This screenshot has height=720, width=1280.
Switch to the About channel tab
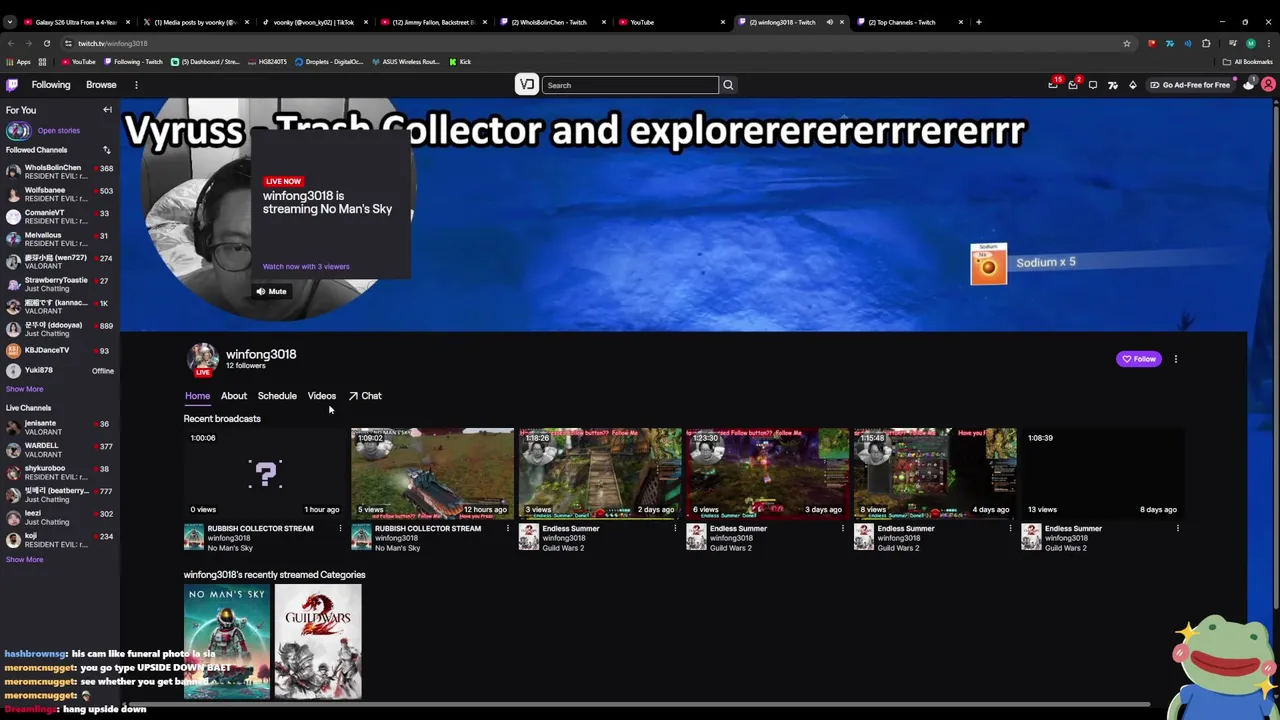(x=233, y=396)
